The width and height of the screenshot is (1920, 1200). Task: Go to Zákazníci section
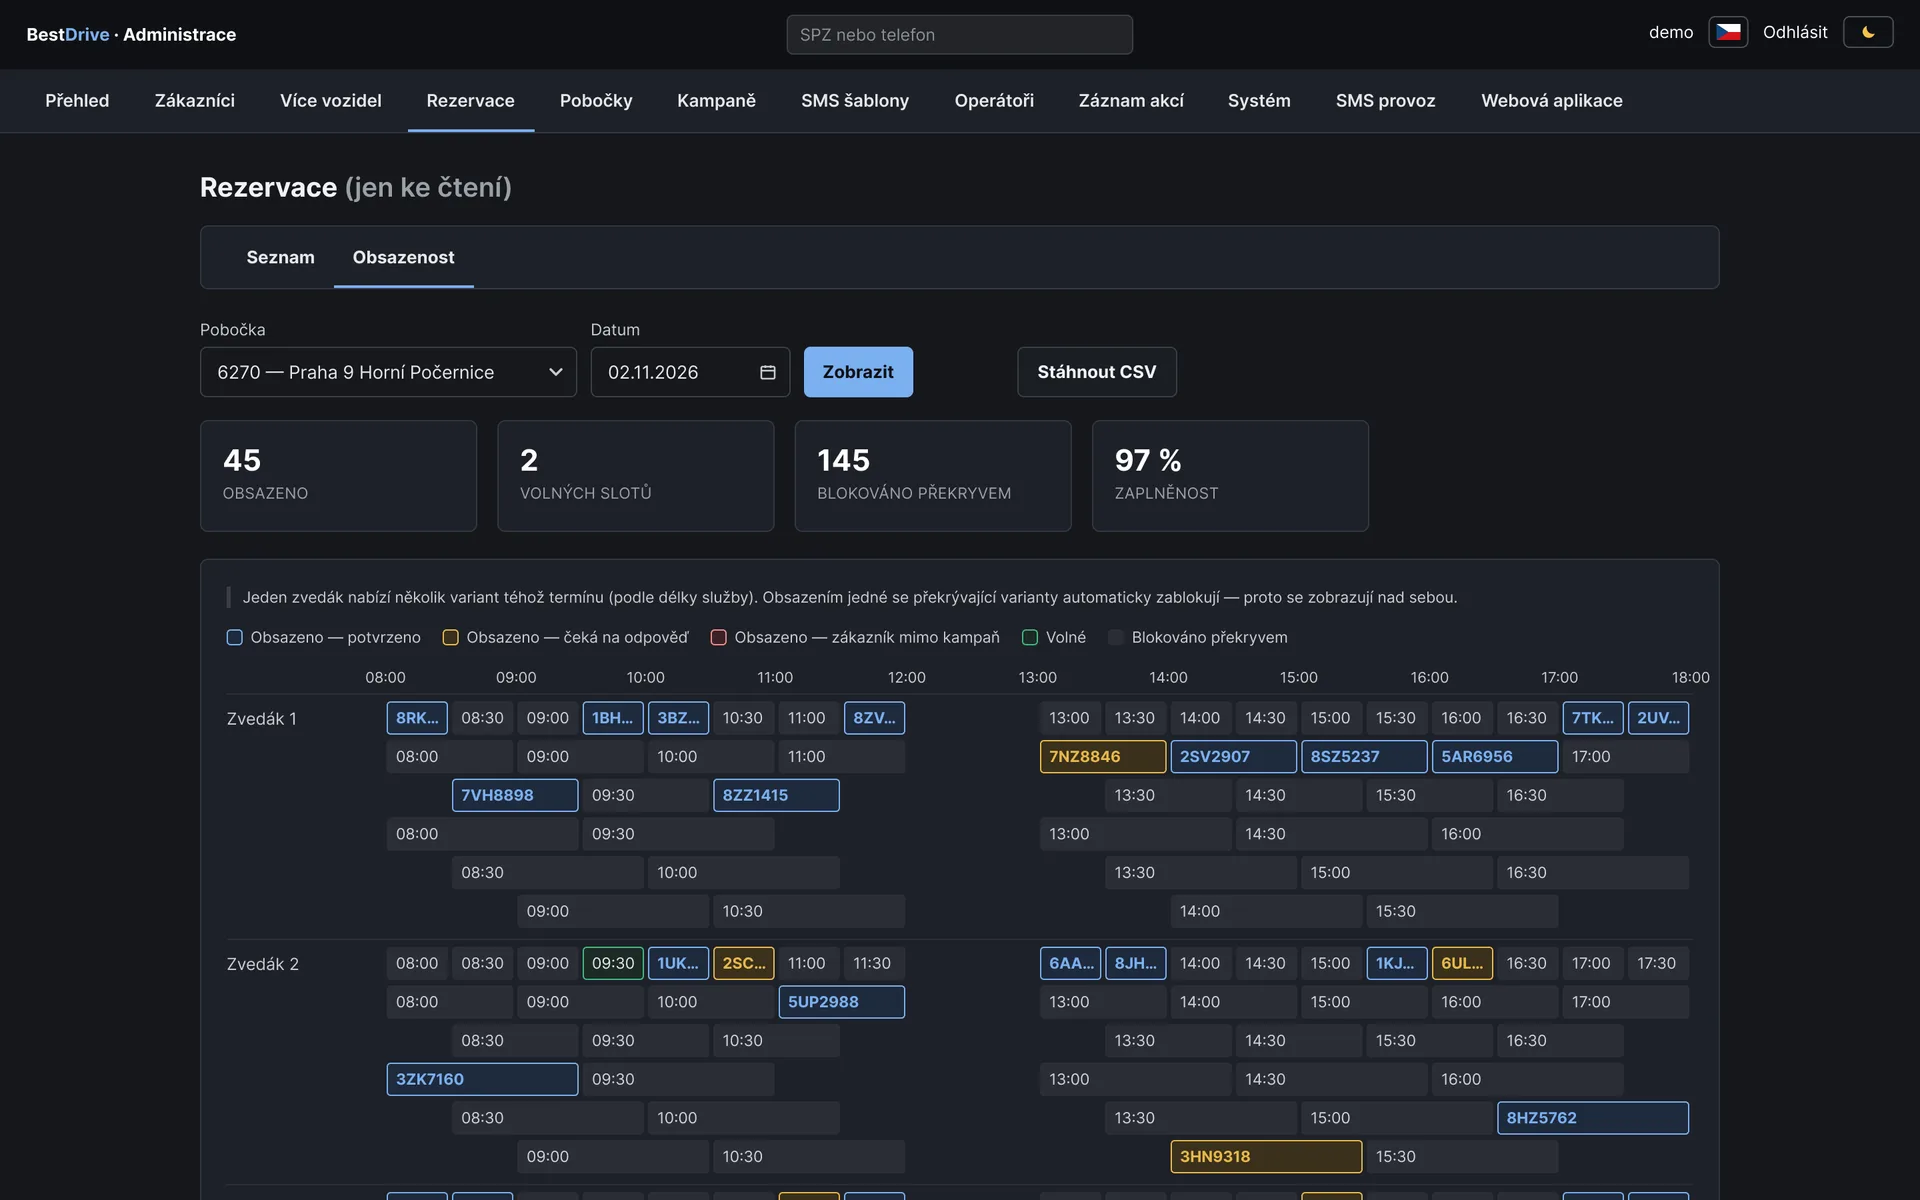point(195,101)
